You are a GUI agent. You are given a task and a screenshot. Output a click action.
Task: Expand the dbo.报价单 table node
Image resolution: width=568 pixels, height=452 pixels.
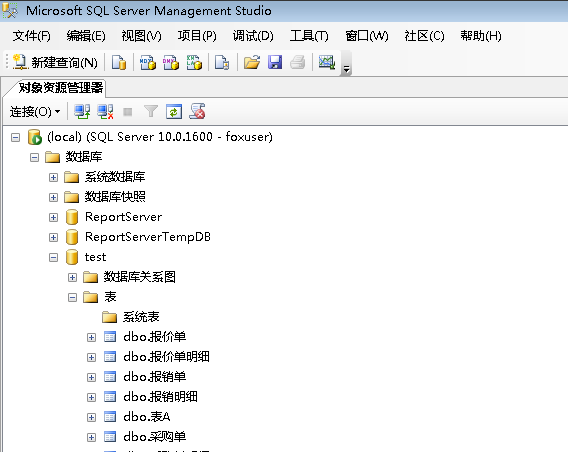click(x=91, y=338)
